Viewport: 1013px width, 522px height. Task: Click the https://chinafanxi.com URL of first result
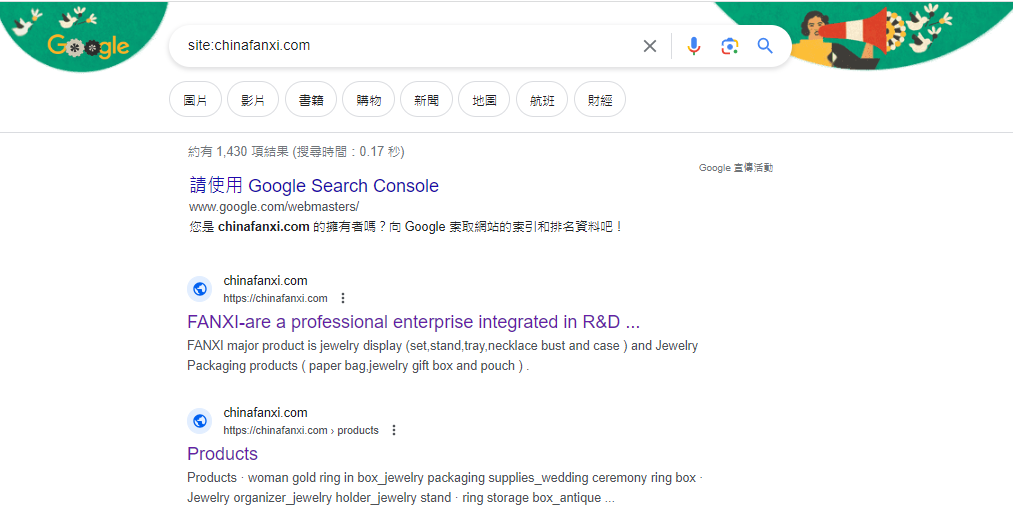(x=275, y=298)
